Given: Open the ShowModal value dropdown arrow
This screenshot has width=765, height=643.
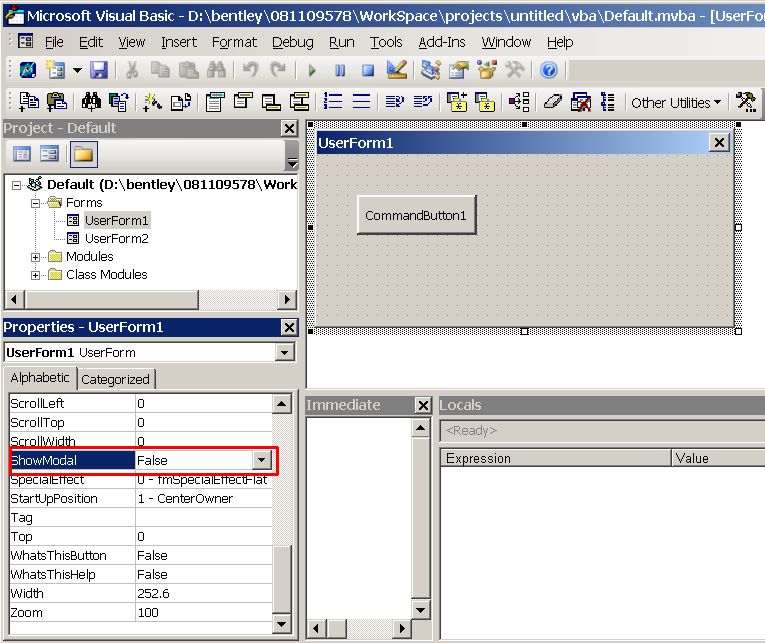Looking at the screenshot, I should 262,460.
